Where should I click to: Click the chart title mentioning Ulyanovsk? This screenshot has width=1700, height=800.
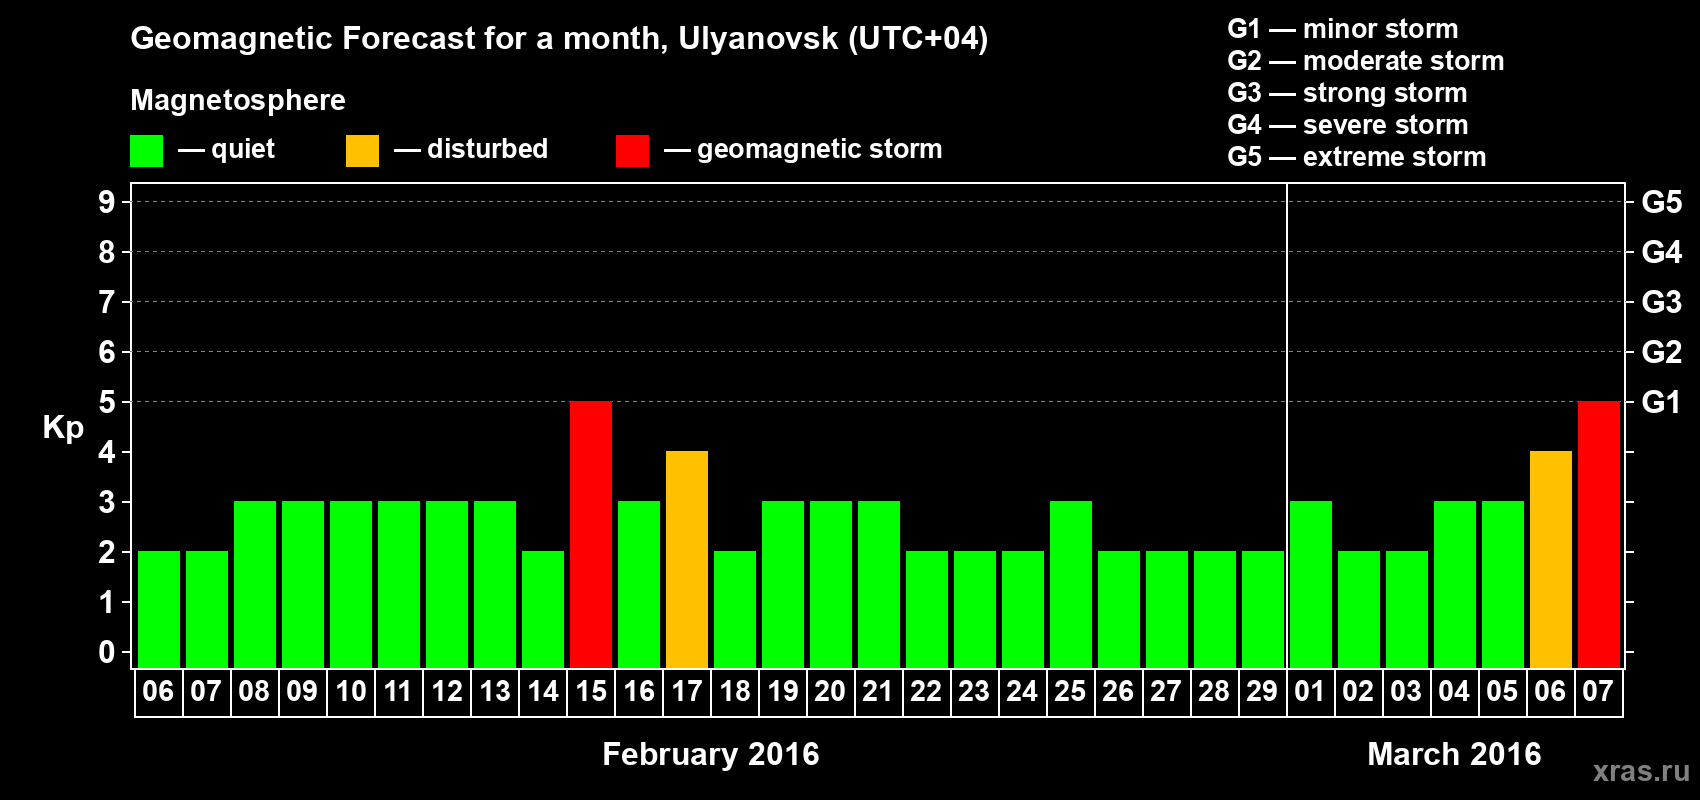[559, 39]
